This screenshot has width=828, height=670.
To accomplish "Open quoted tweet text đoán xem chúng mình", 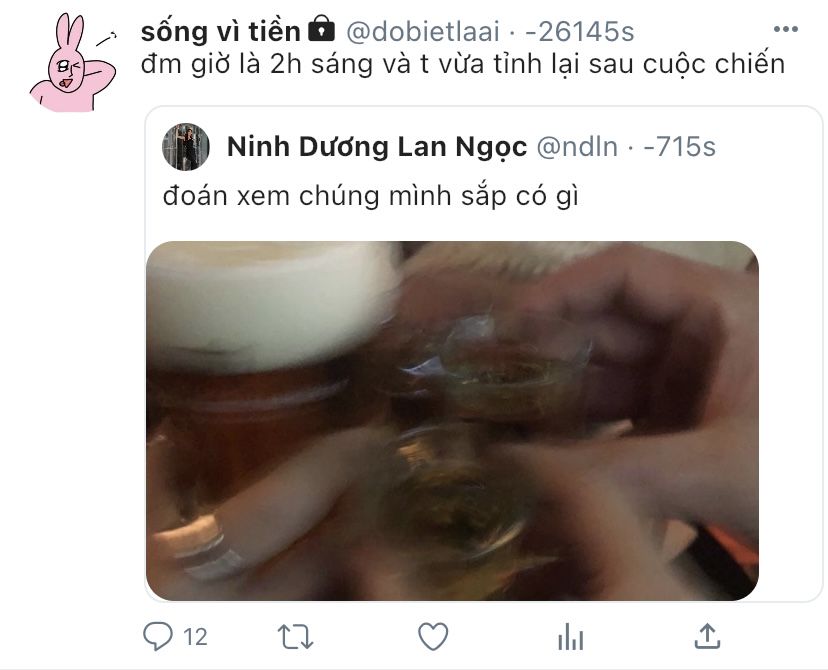I will (371, 196).
